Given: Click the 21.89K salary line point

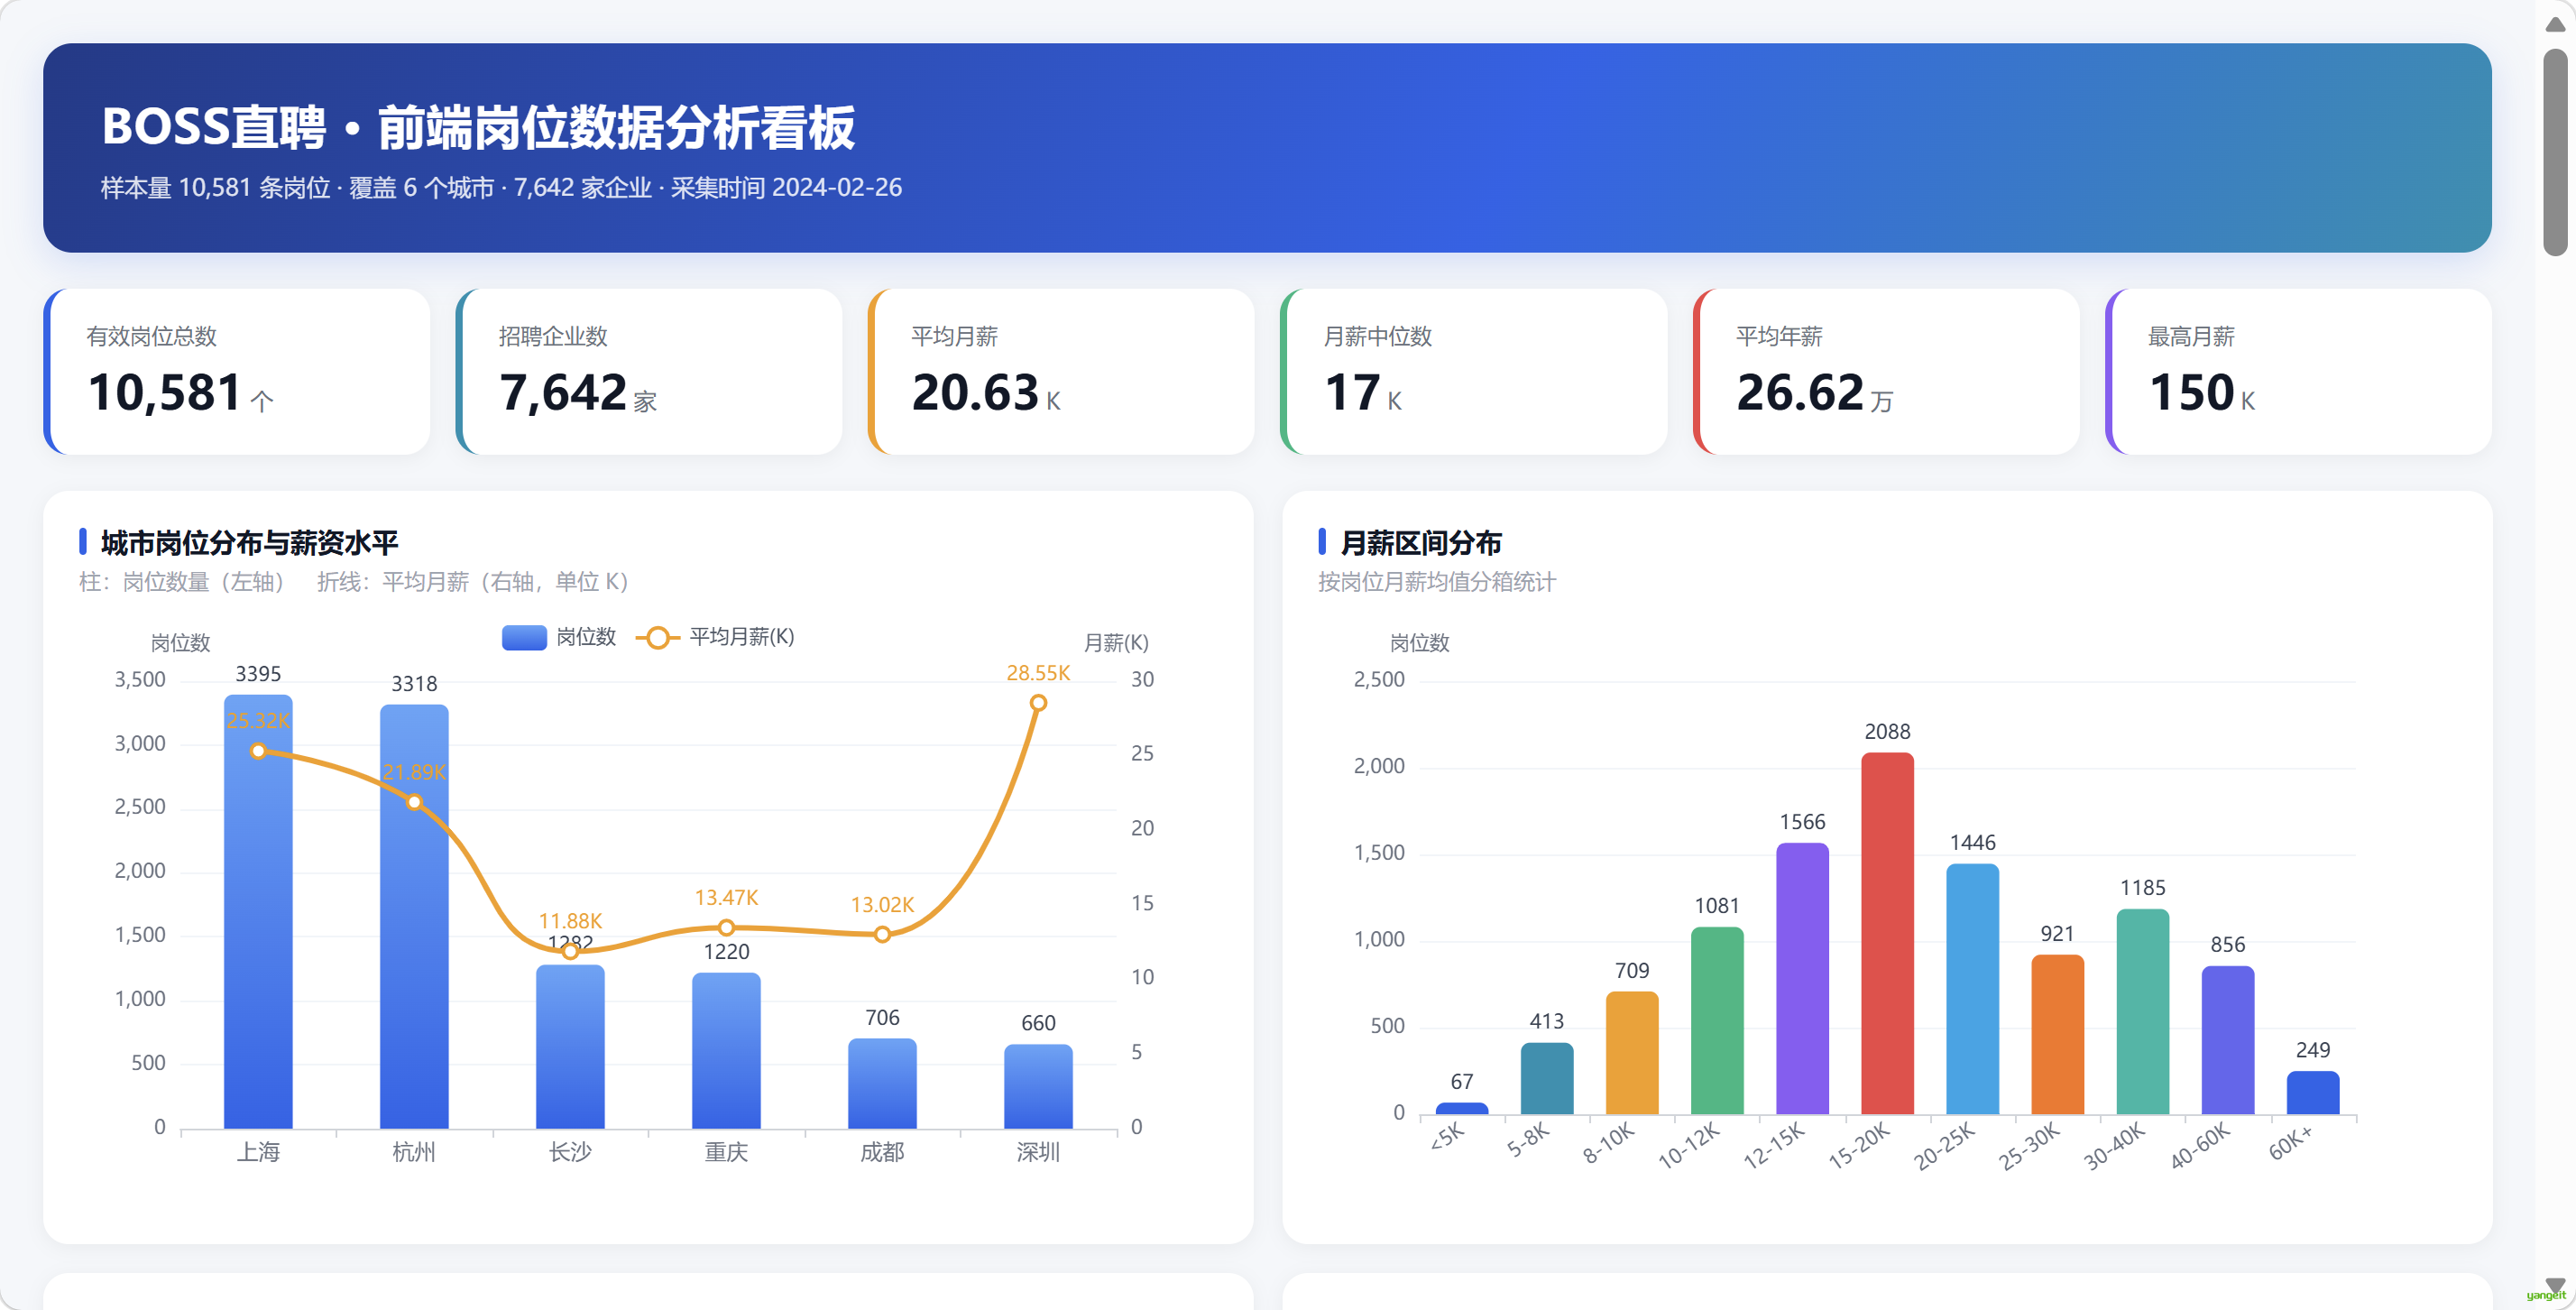Looking at the screenshot, I should [x=414, y=802].
